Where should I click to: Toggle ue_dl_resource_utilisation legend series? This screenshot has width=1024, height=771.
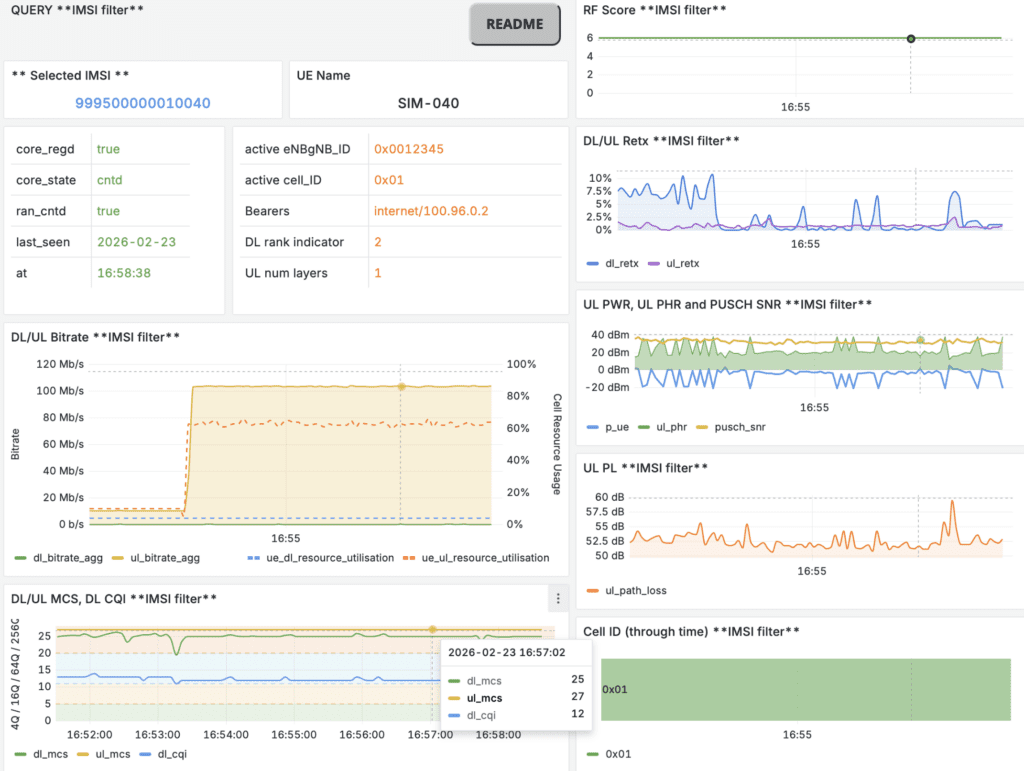320,558
